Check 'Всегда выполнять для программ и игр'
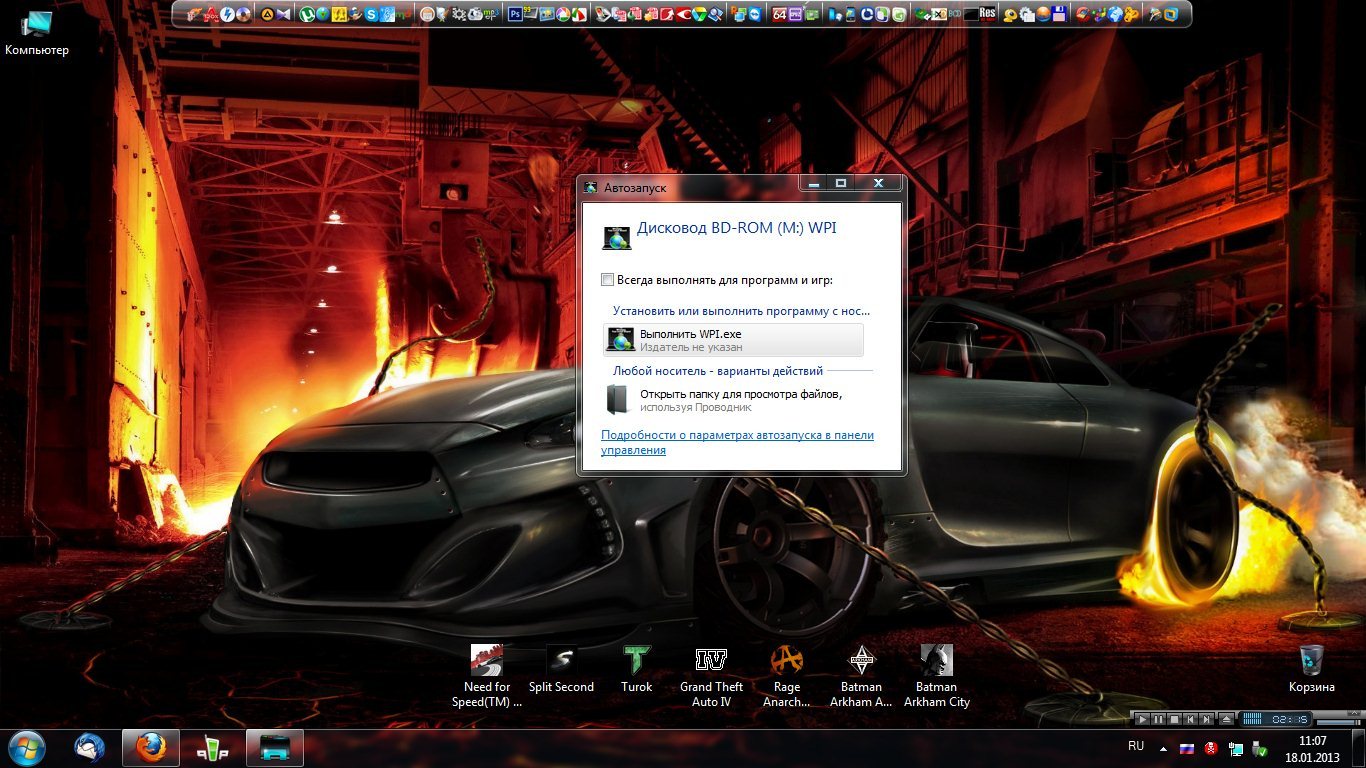Image resolution: width=1366 pixels, height=768 pixels. tap(607, 280)
